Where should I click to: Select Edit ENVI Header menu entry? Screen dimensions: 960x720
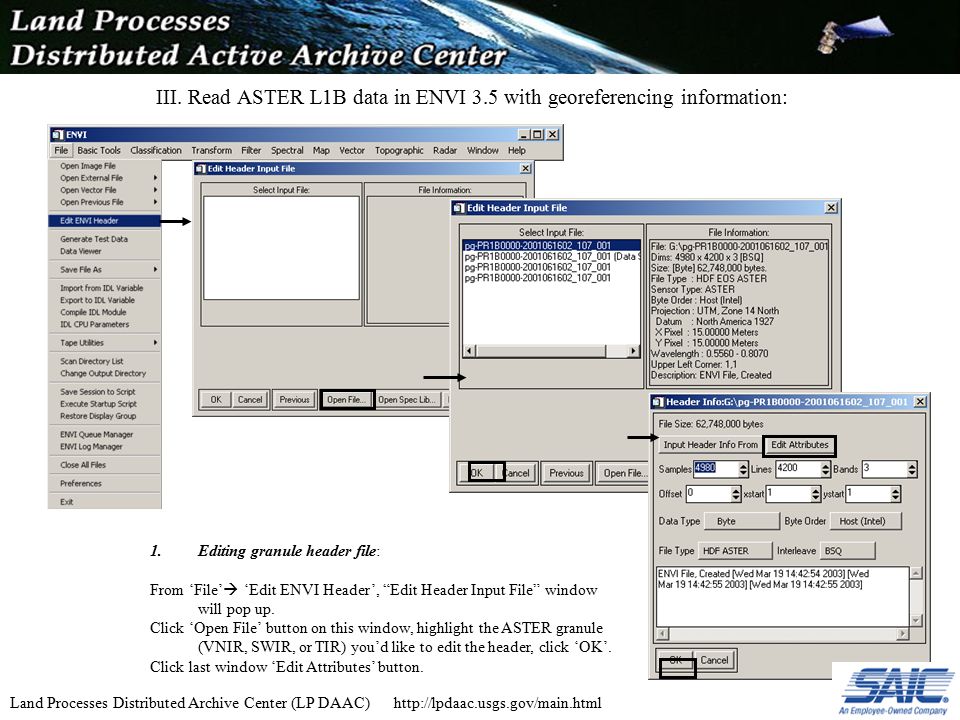pos(104,221)
